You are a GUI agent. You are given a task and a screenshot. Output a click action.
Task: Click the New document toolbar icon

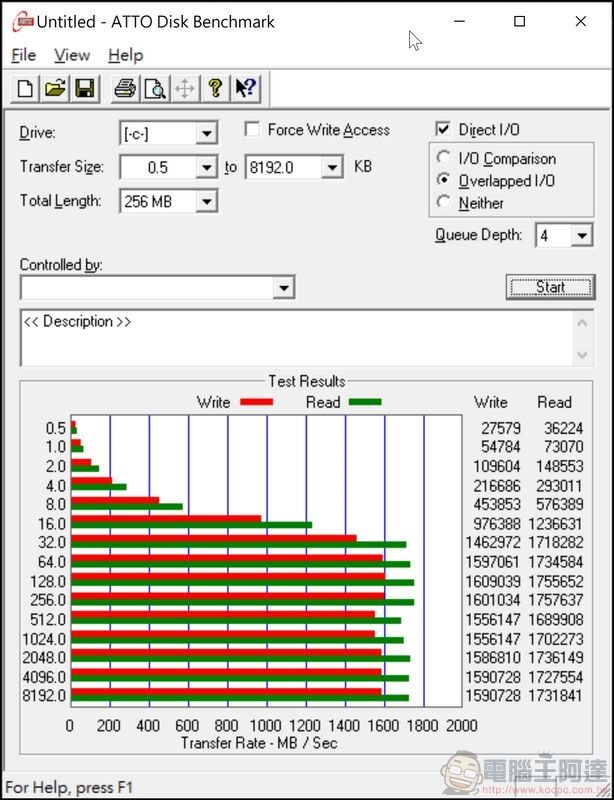coord(25,89)
